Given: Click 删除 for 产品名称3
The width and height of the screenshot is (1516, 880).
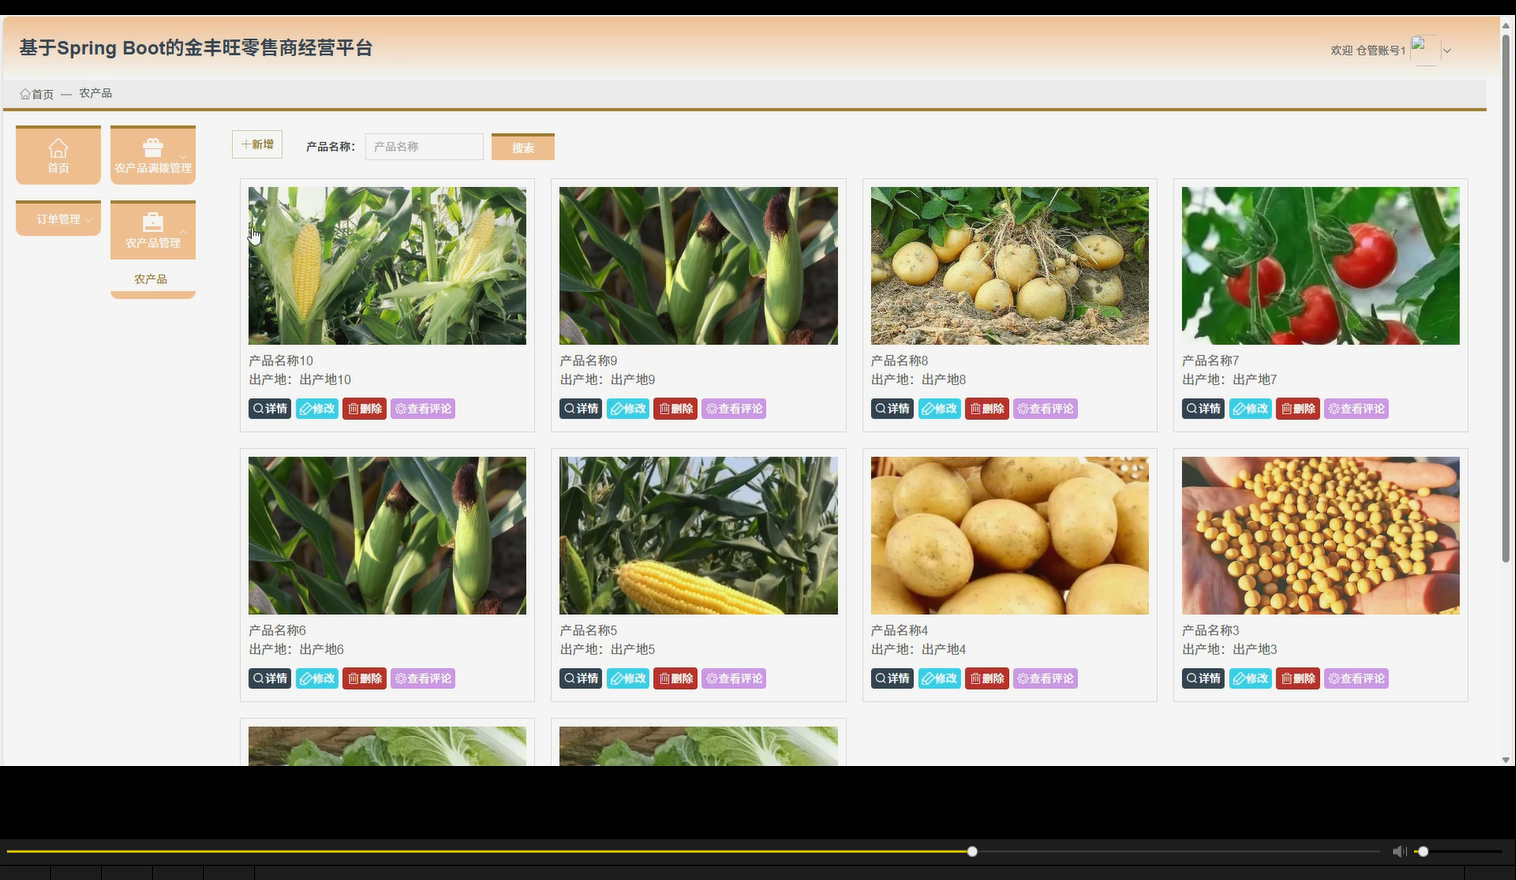Looking at the screenshot, I should click(x=1298, y=679).
